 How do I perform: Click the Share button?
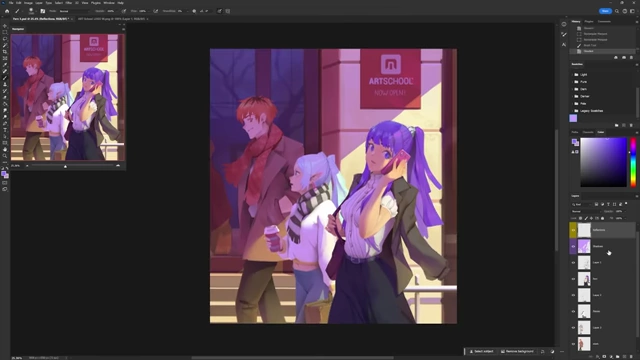605,11
